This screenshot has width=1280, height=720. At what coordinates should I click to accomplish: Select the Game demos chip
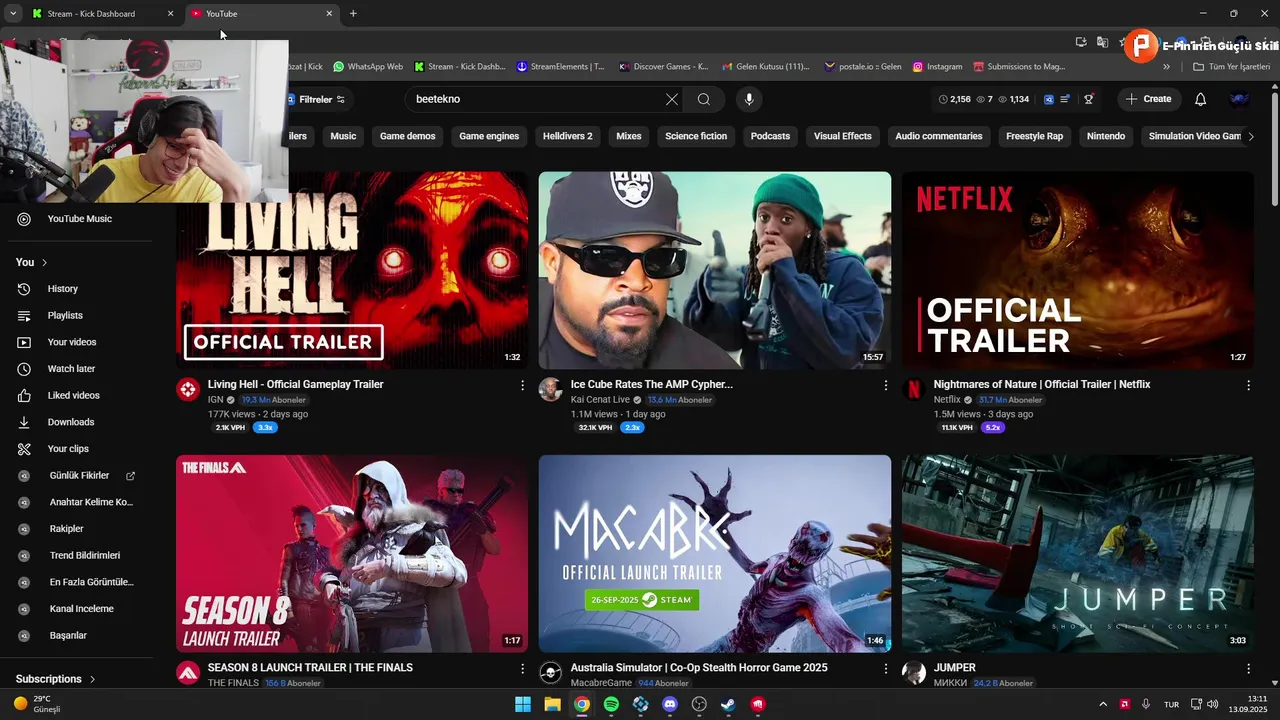(407, 136)
